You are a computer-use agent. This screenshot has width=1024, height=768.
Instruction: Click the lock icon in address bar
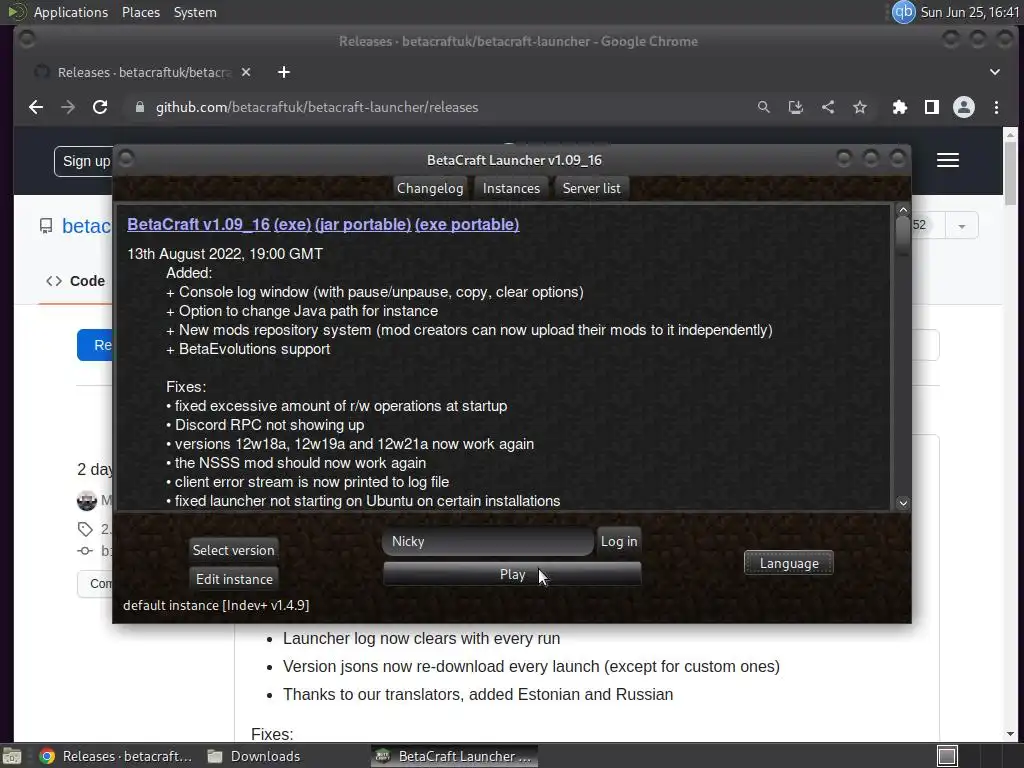(x=140, y=107)
